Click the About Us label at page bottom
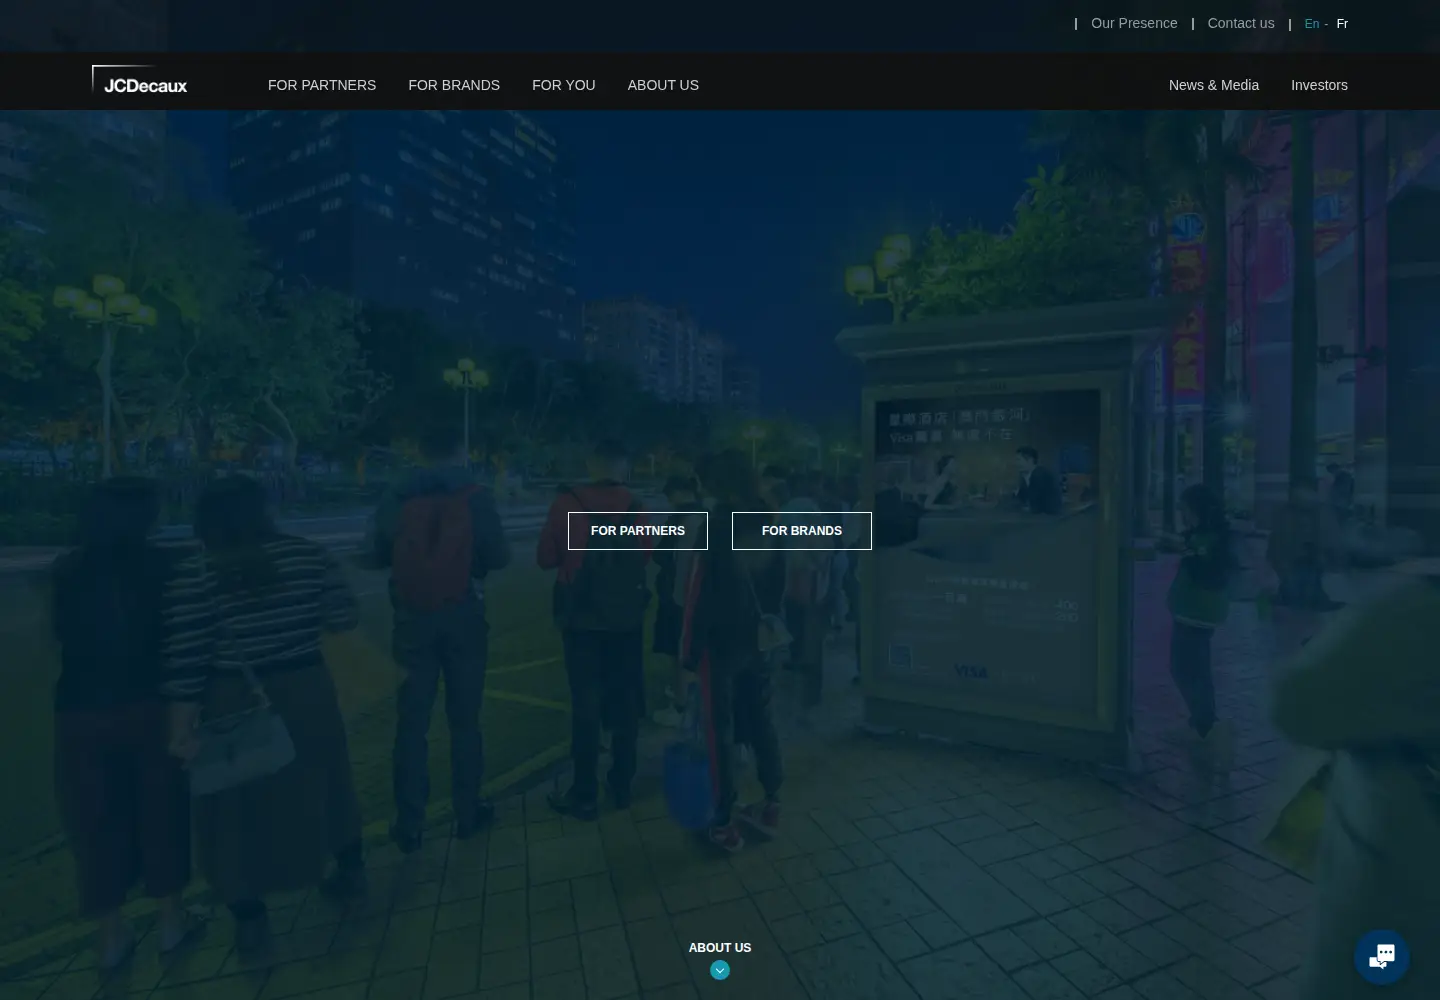The width and height of the screenshot is (1440, 1000). coord(720,947)
